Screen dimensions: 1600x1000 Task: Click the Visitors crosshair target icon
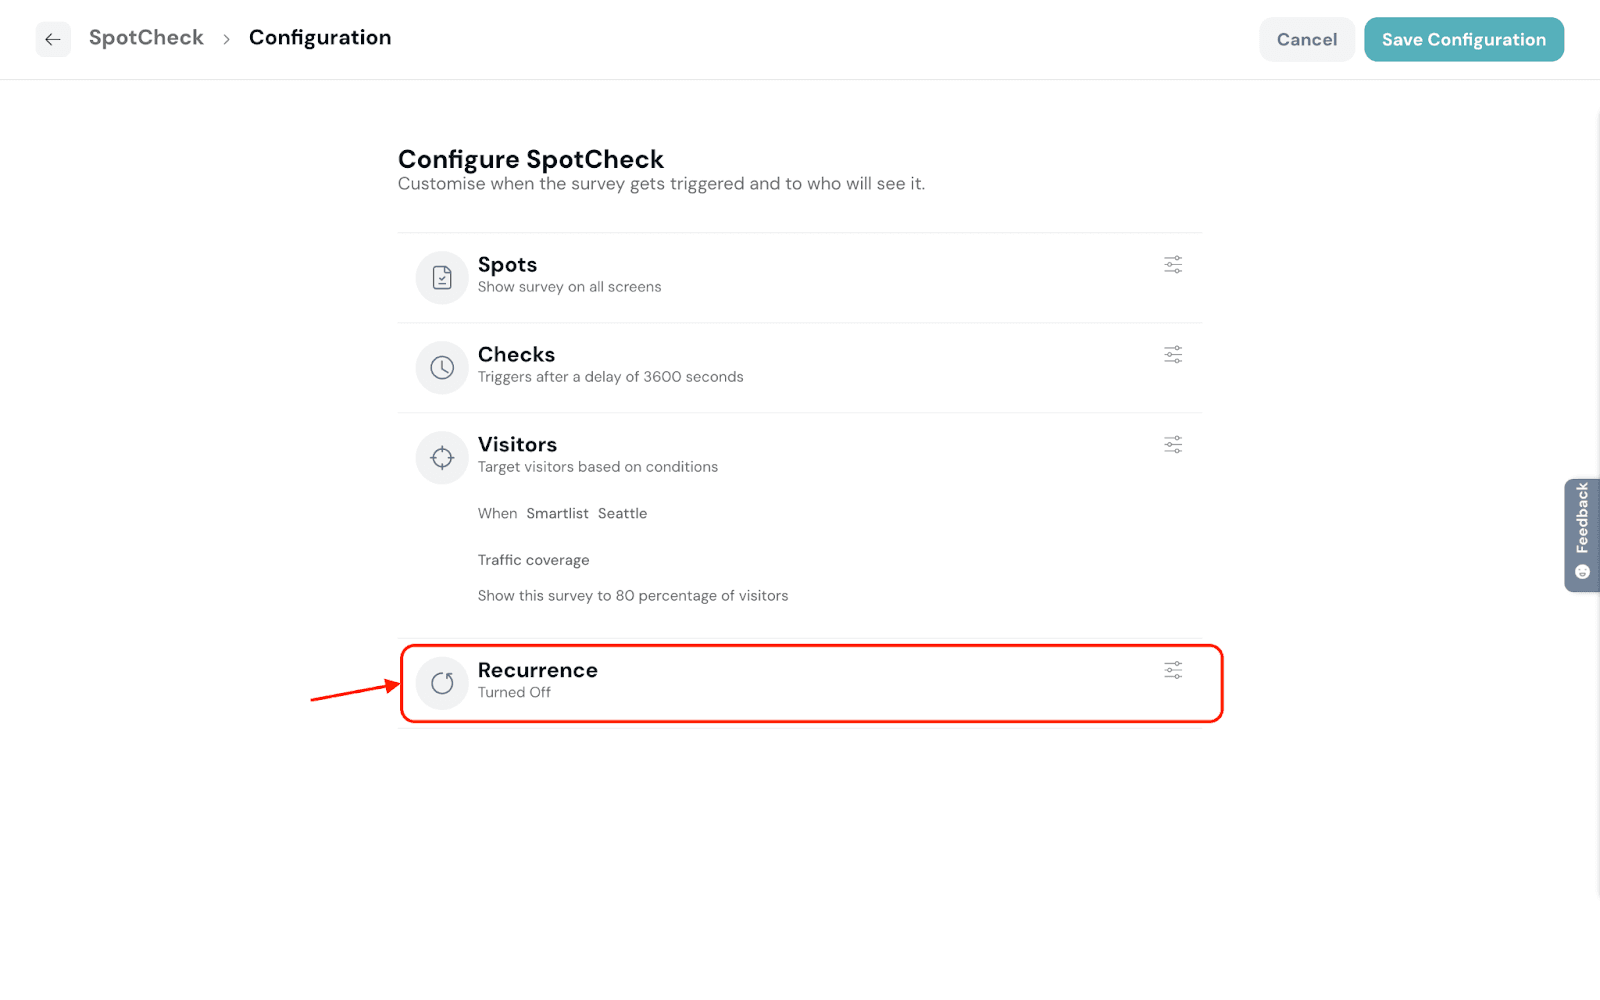(x=442, y=458)
